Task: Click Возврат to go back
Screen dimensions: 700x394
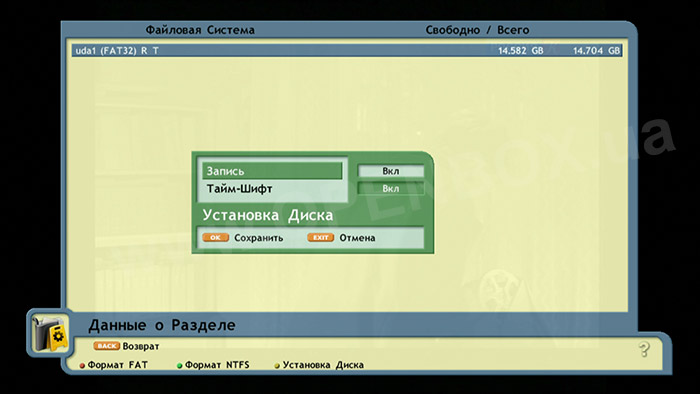Action: [141, 346]
